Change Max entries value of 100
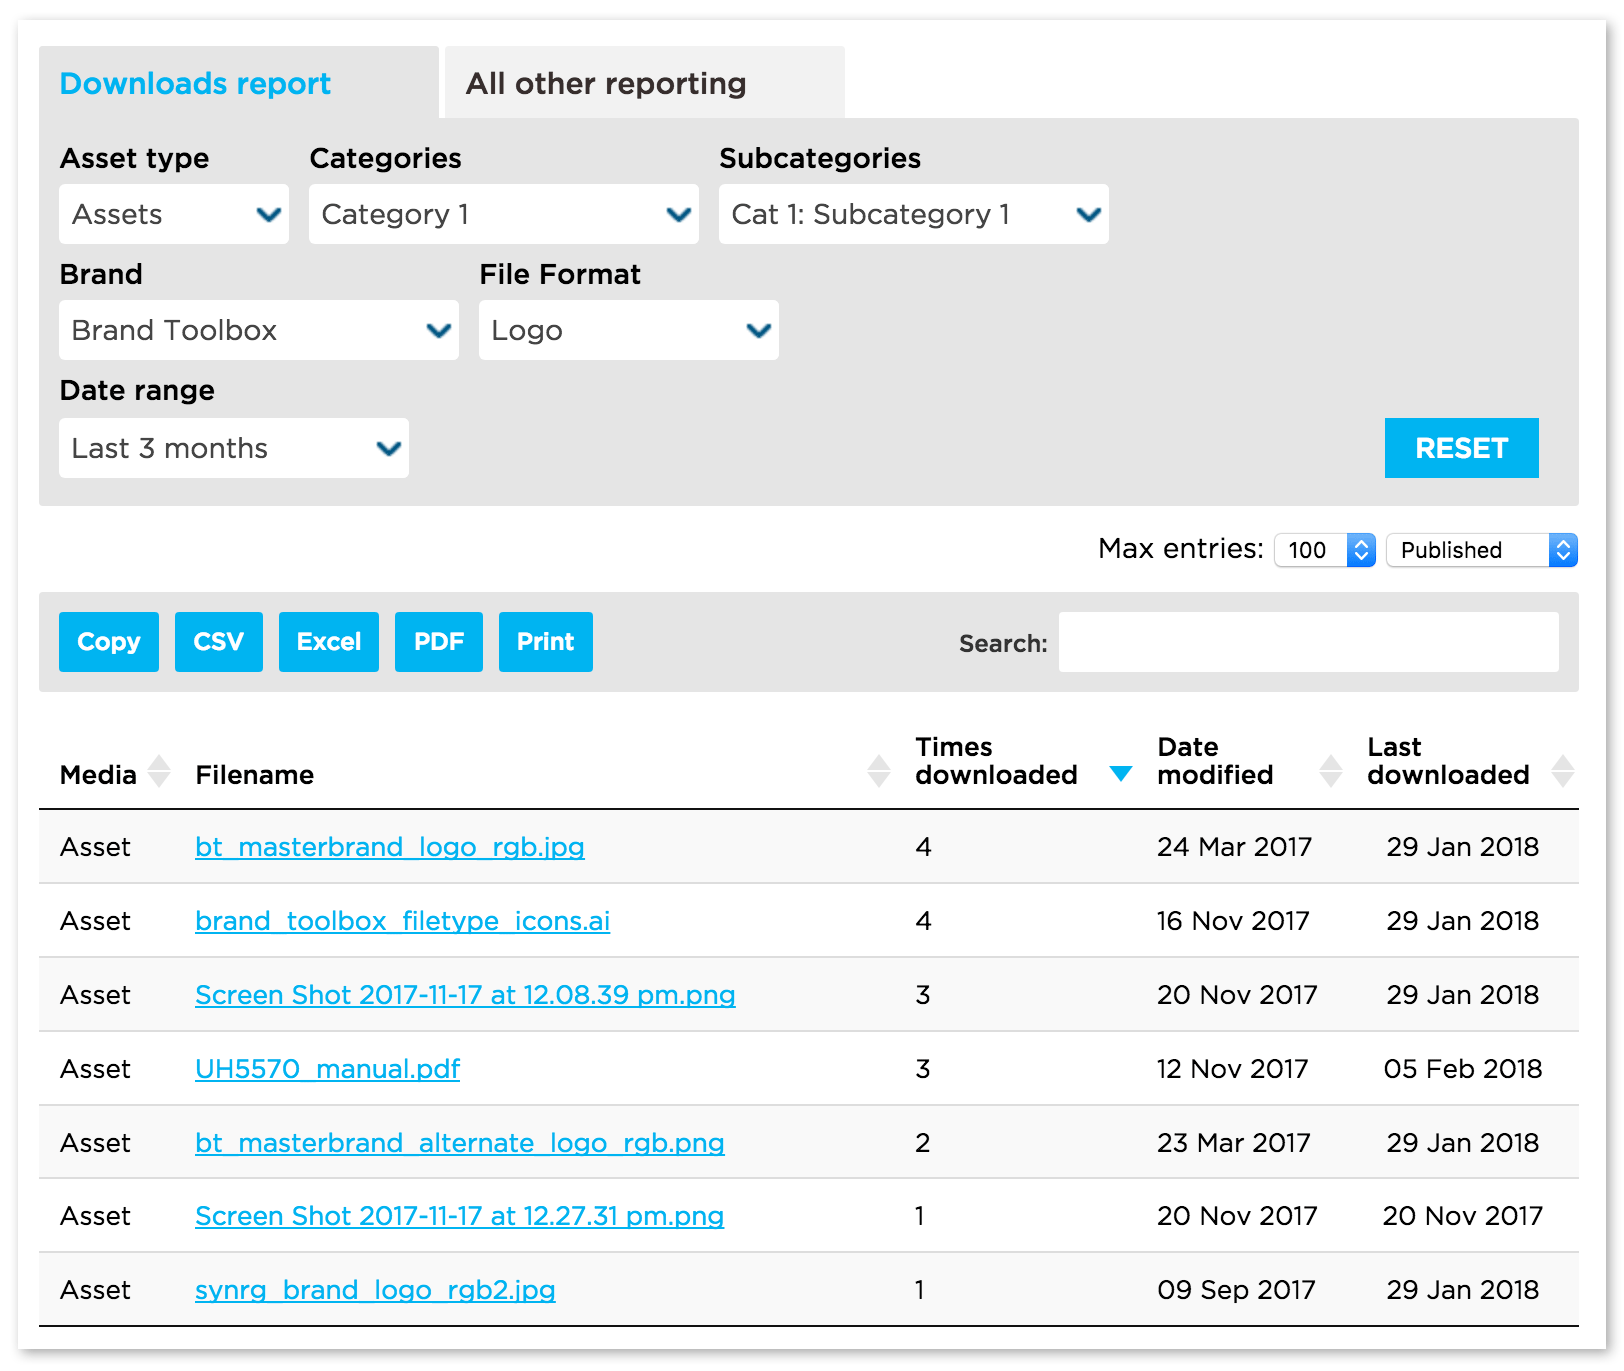The height and width of the screenshot is (1371, 1624). 1324,550
